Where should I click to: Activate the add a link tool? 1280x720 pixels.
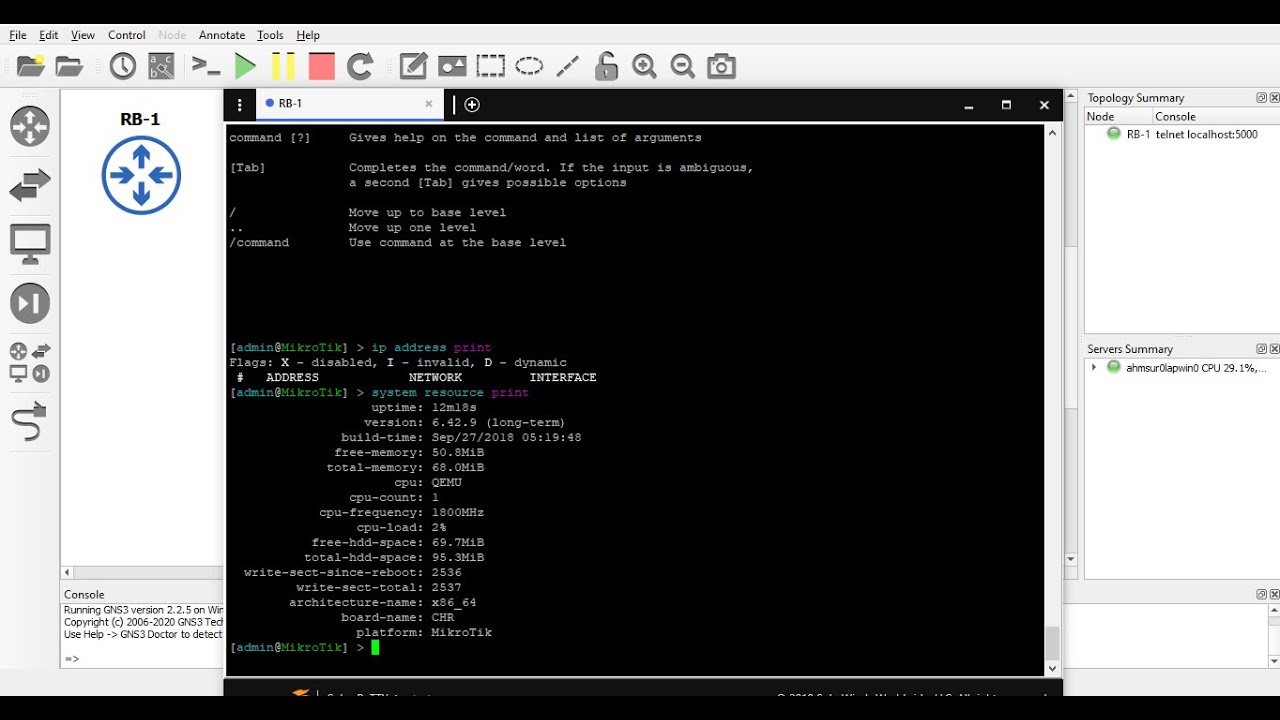[x=30, y=421]
